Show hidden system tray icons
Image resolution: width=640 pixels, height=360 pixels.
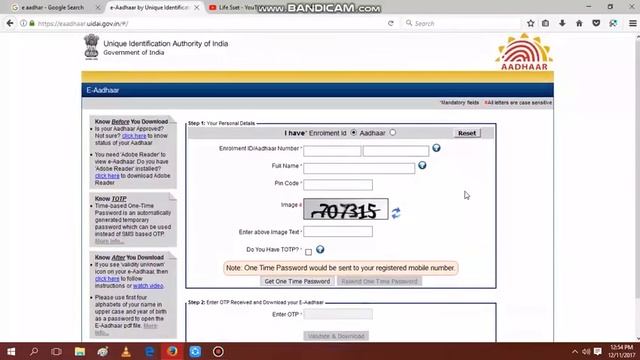click(x=575, y=351)
